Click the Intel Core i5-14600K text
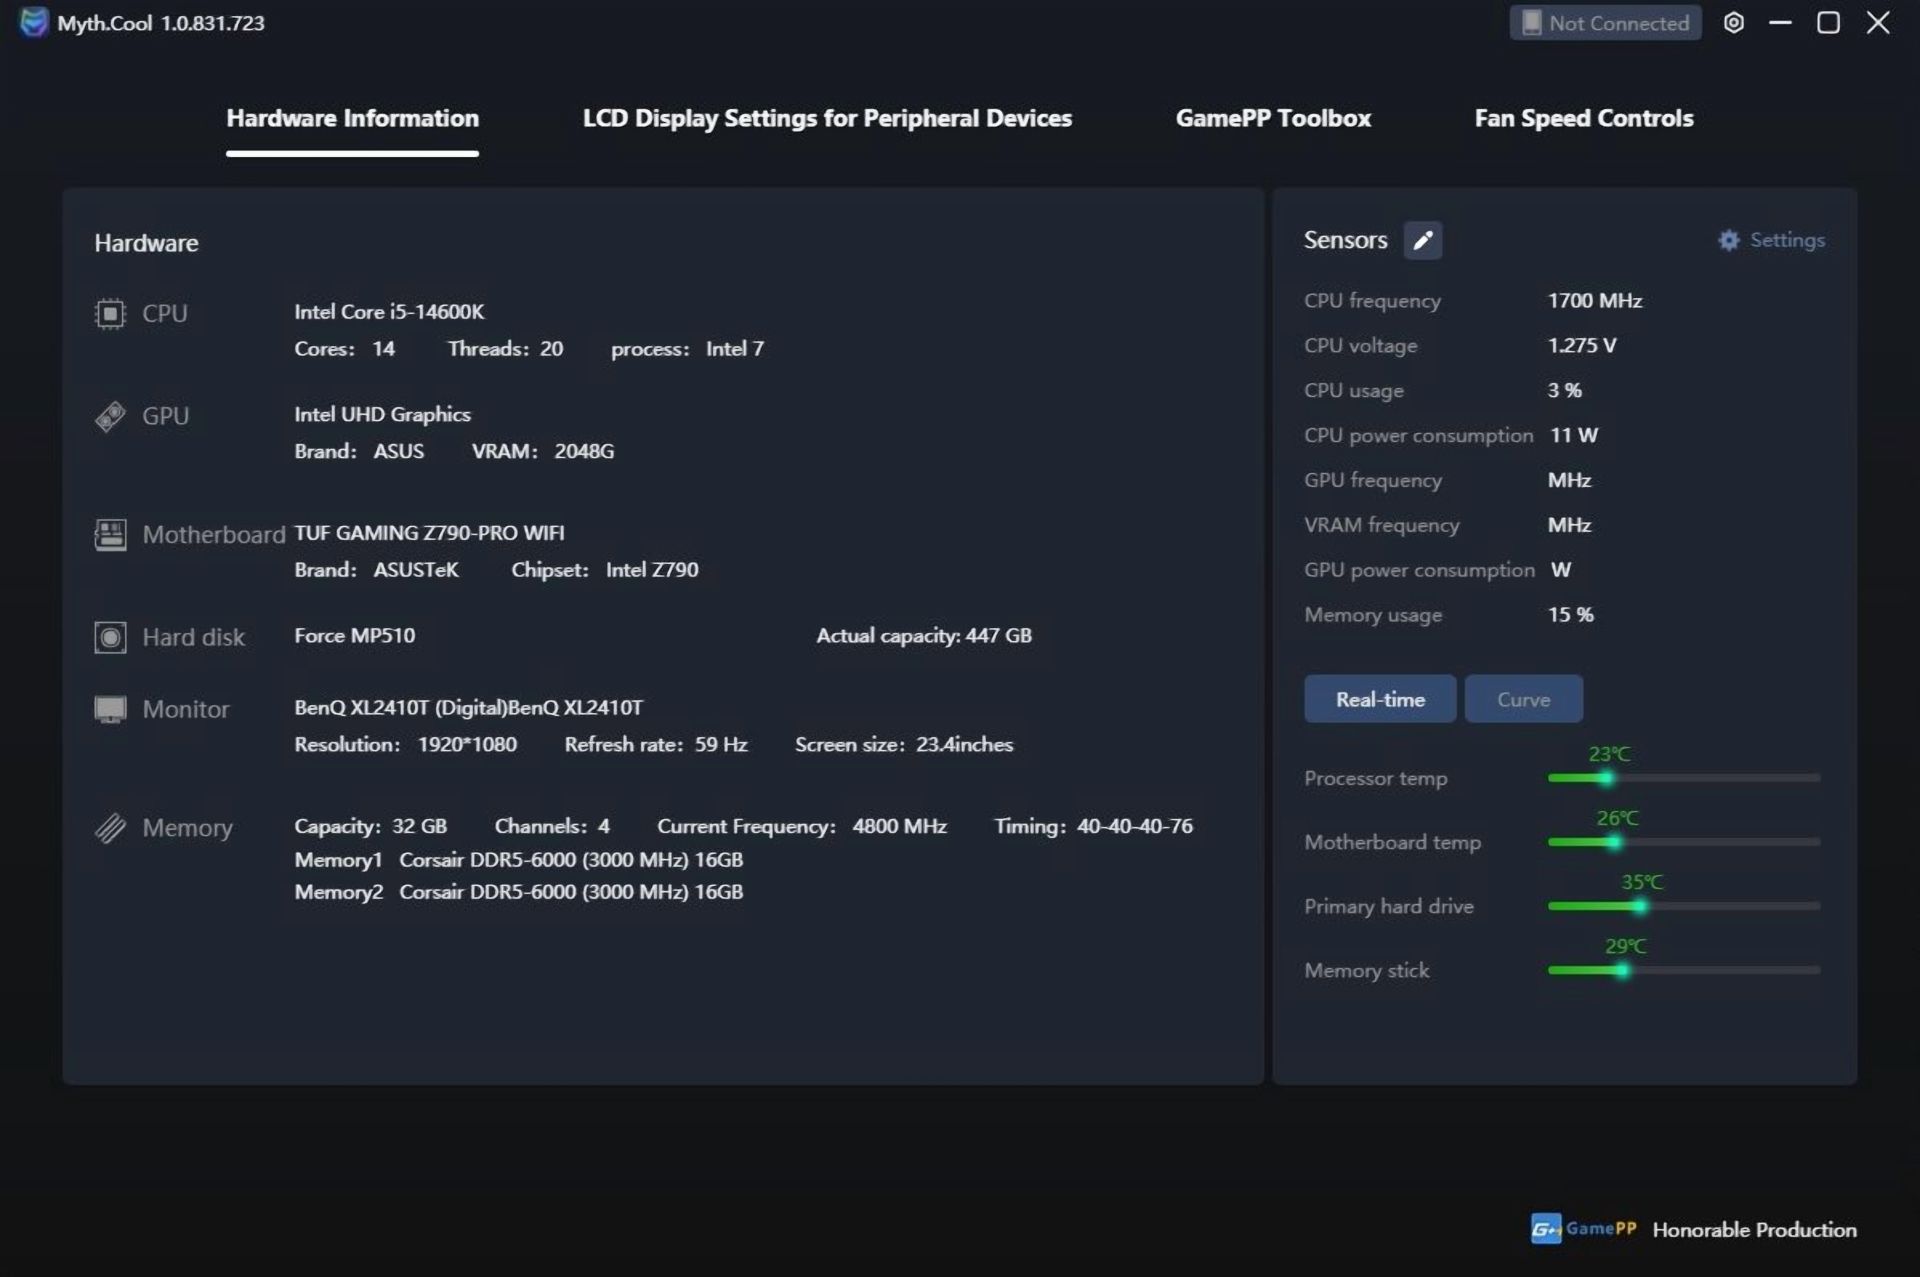This screenshot has width=1920, height=1277. [389, 312]
